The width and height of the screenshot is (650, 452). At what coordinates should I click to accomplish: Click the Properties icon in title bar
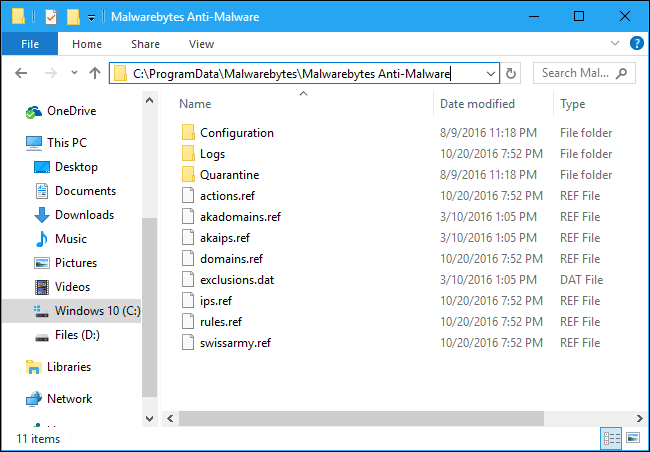(50, 16)
